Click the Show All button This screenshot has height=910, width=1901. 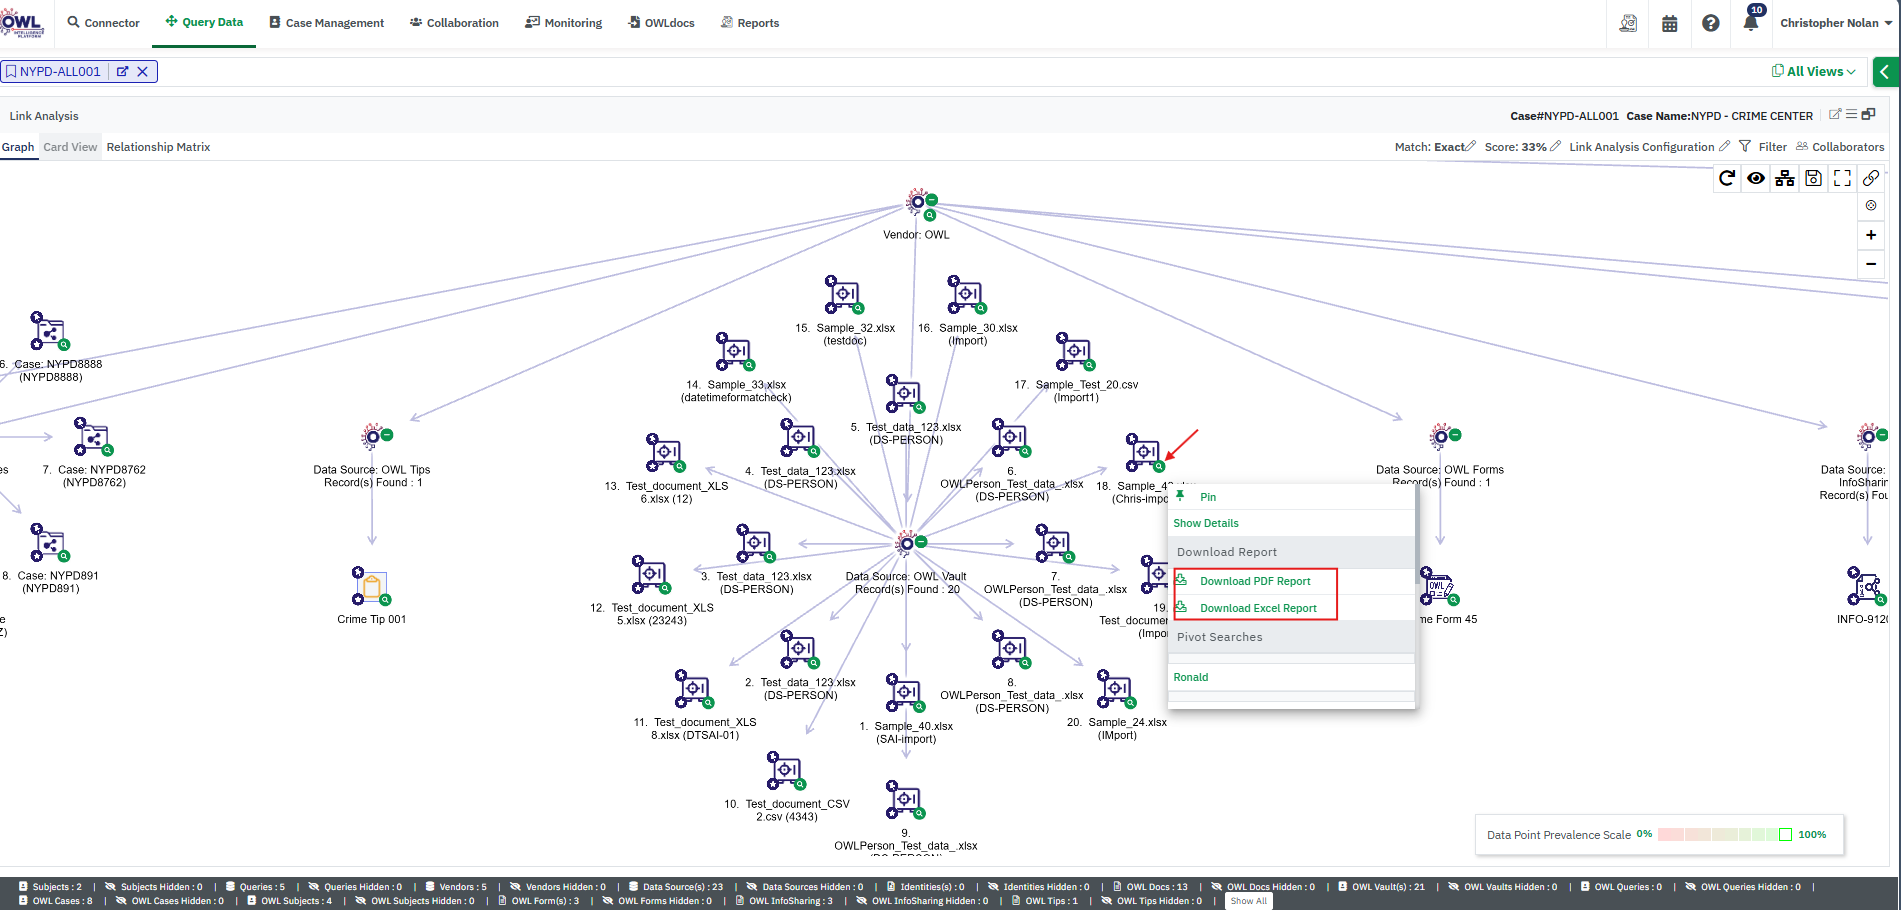[1248, 901]
